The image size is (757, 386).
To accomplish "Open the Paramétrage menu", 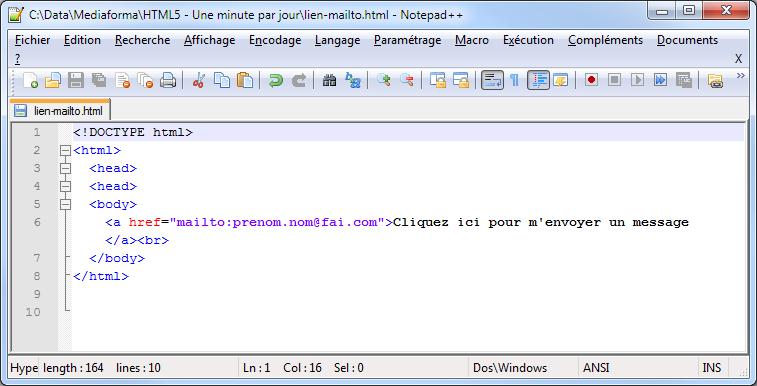I will (407, 40).
